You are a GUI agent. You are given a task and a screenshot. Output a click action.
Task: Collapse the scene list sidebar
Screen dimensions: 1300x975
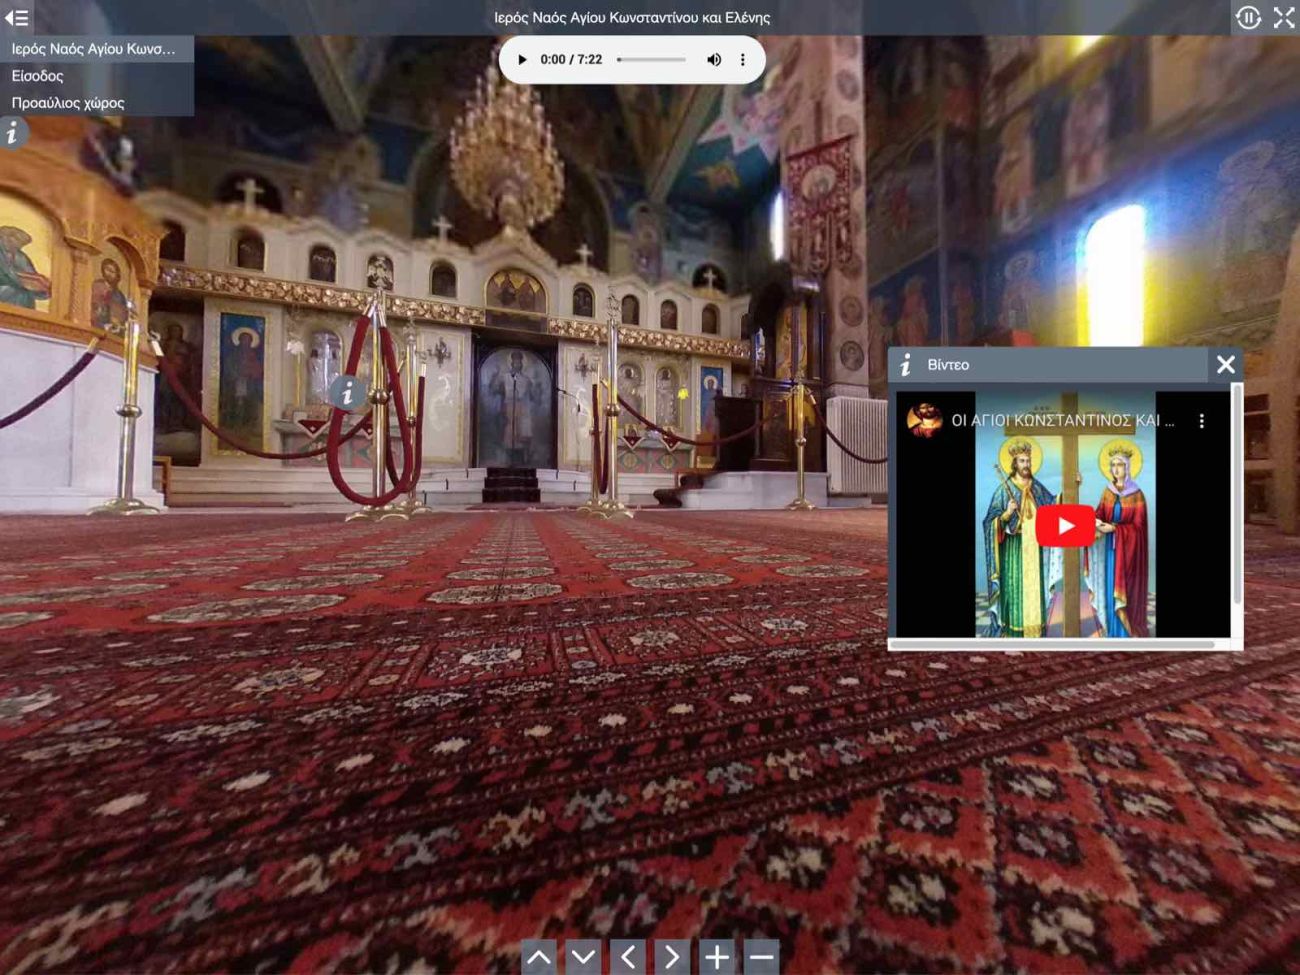tap(17, 17)
